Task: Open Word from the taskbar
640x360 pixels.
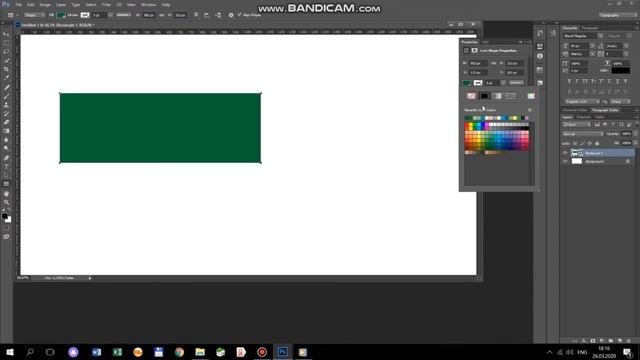Action: click(x=96, y=352)
